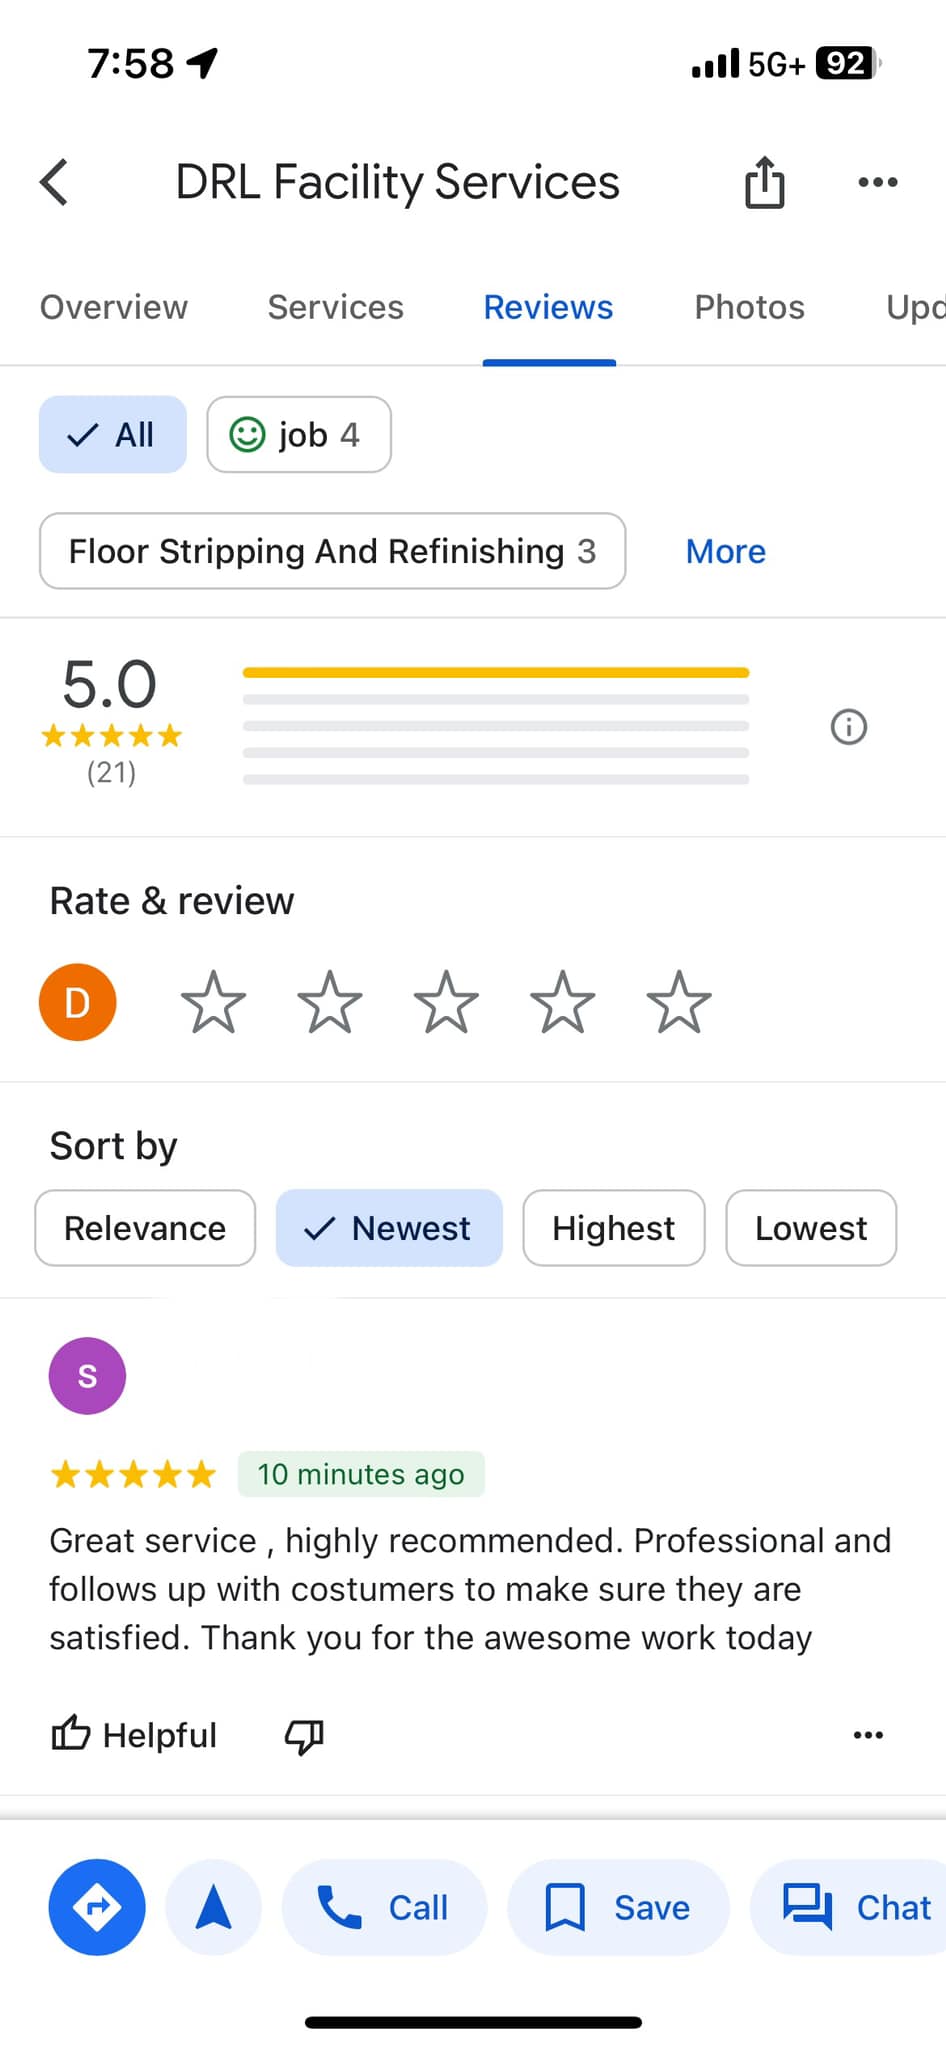Viewport: 946px width, 2048px height.
Task: Toggle Floor Stripping And Refinishing filter
Action: 332,551
